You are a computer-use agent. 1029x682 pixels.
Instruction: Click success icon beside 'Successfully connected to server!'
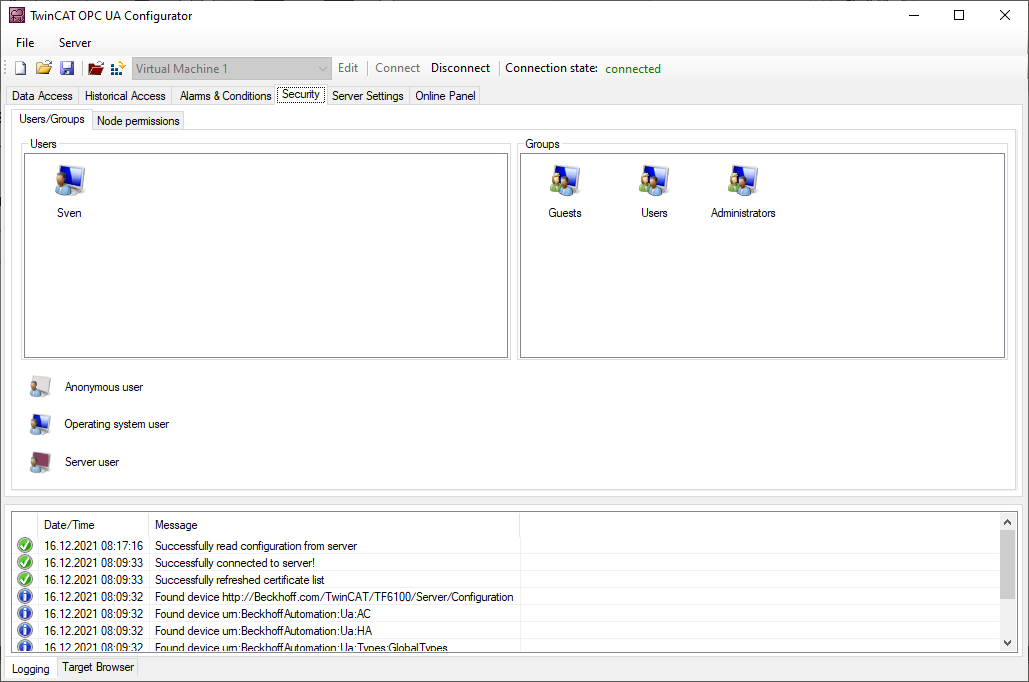pyautogui.click(x=25, y=563)
